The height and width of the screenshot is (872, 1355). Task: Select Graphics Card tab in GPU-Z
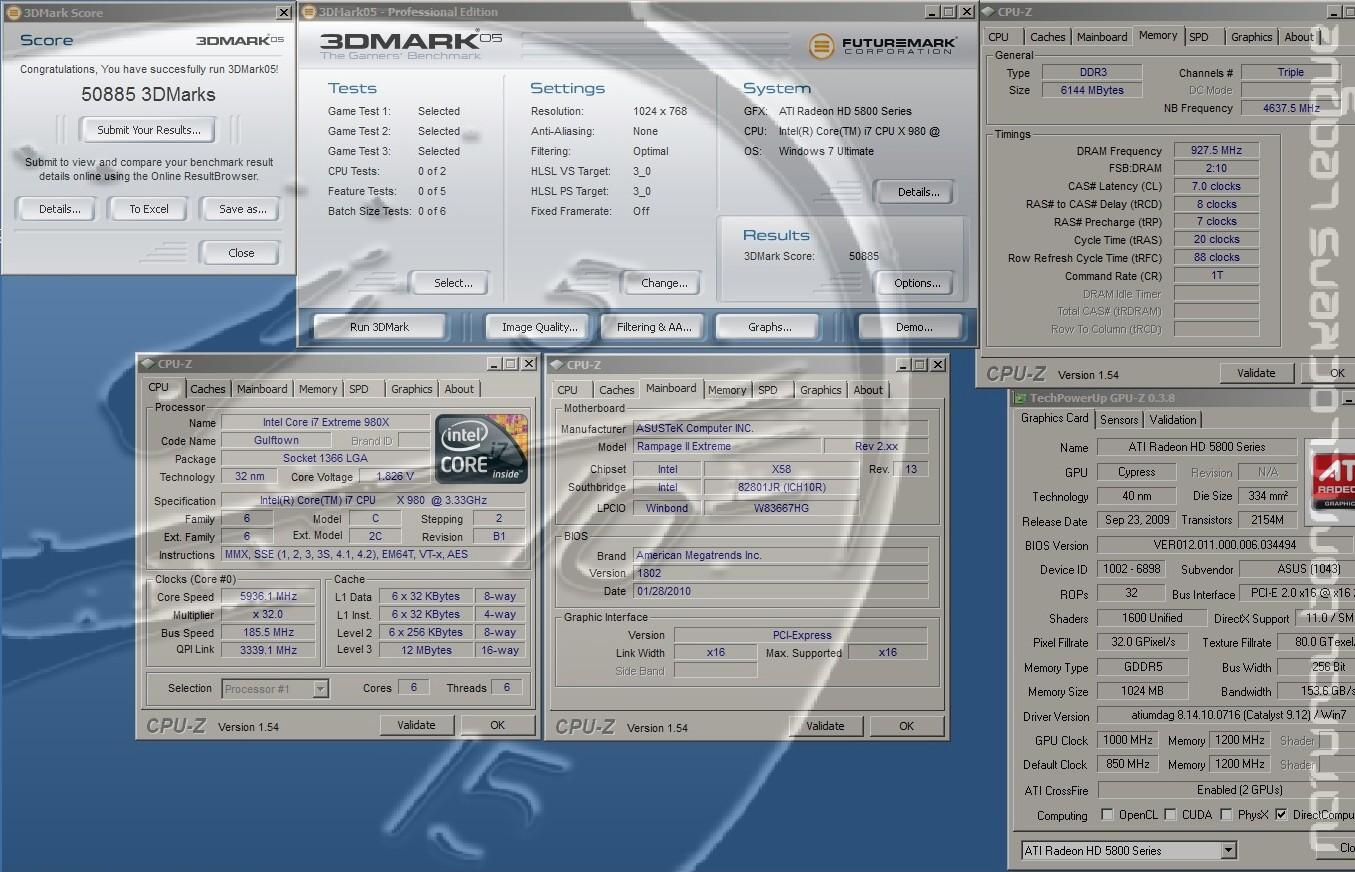(1055, 418)
